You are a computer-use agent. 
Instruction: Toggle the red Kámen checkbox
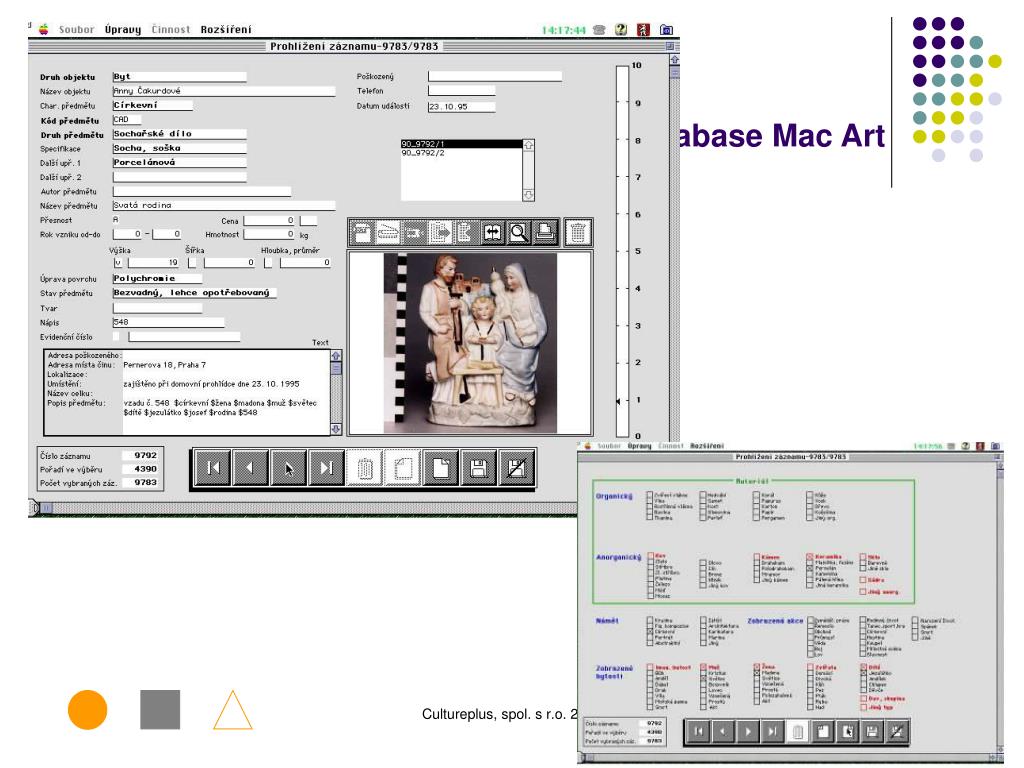tap(757, 557)
